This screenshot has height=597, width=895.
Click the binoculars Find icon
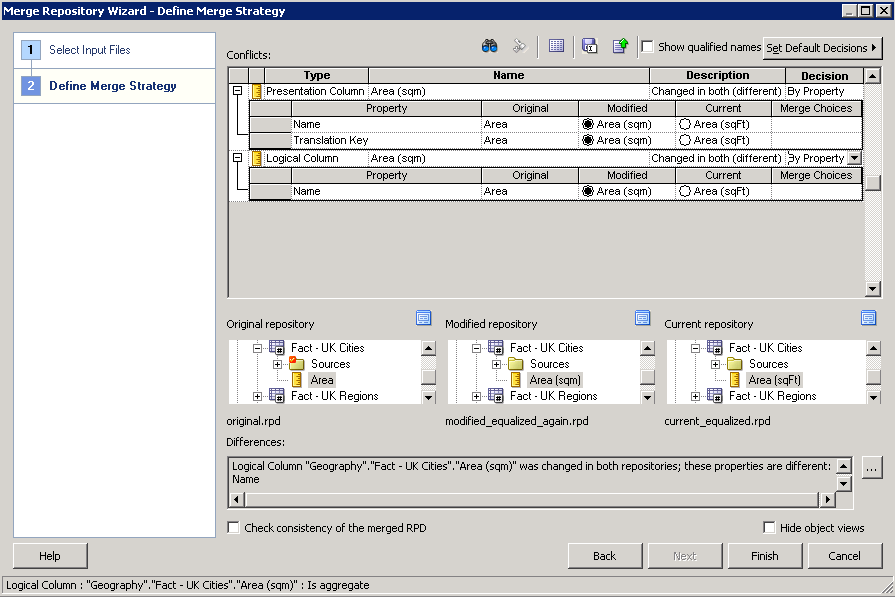pos(489,46)
